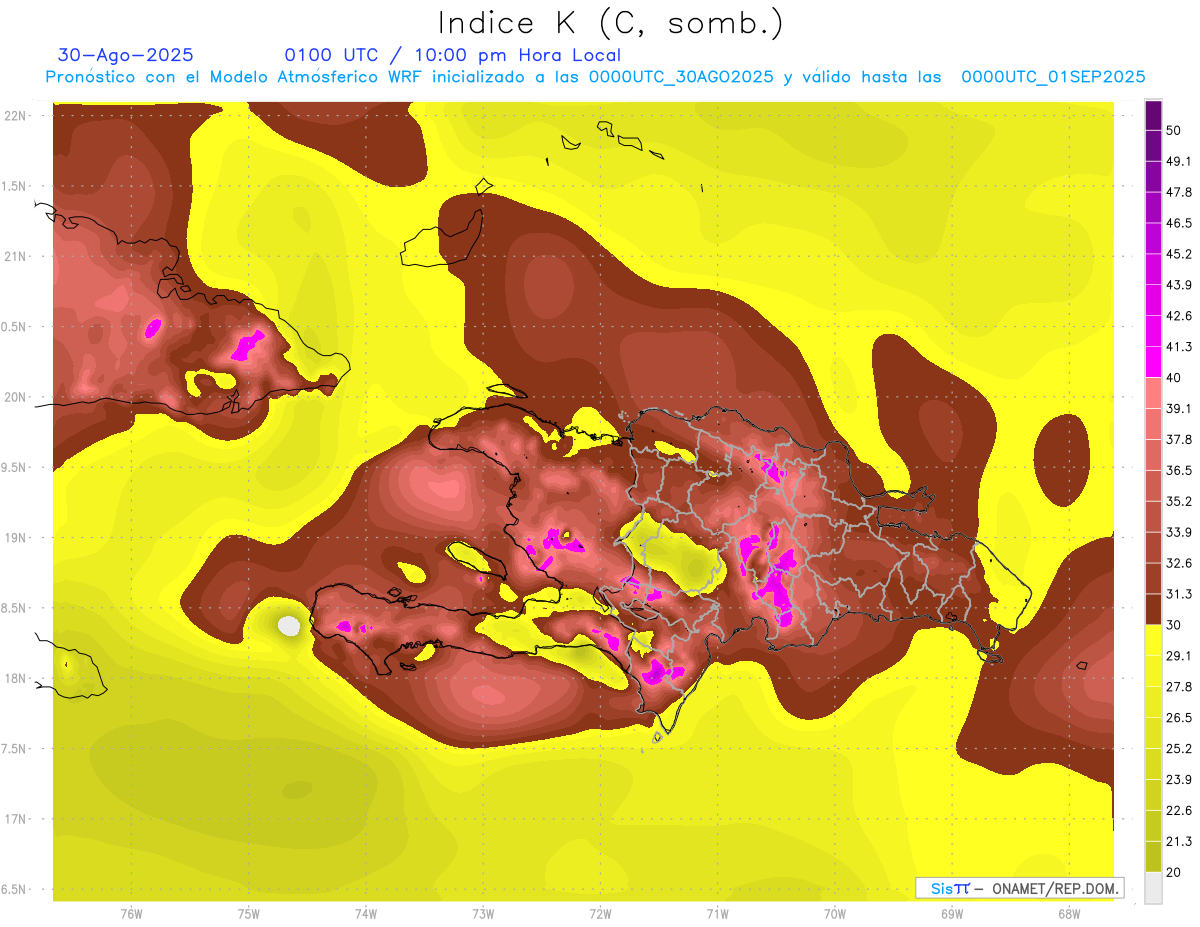Click the magenta swatch between 40 and 41.3

[1153, 362]
